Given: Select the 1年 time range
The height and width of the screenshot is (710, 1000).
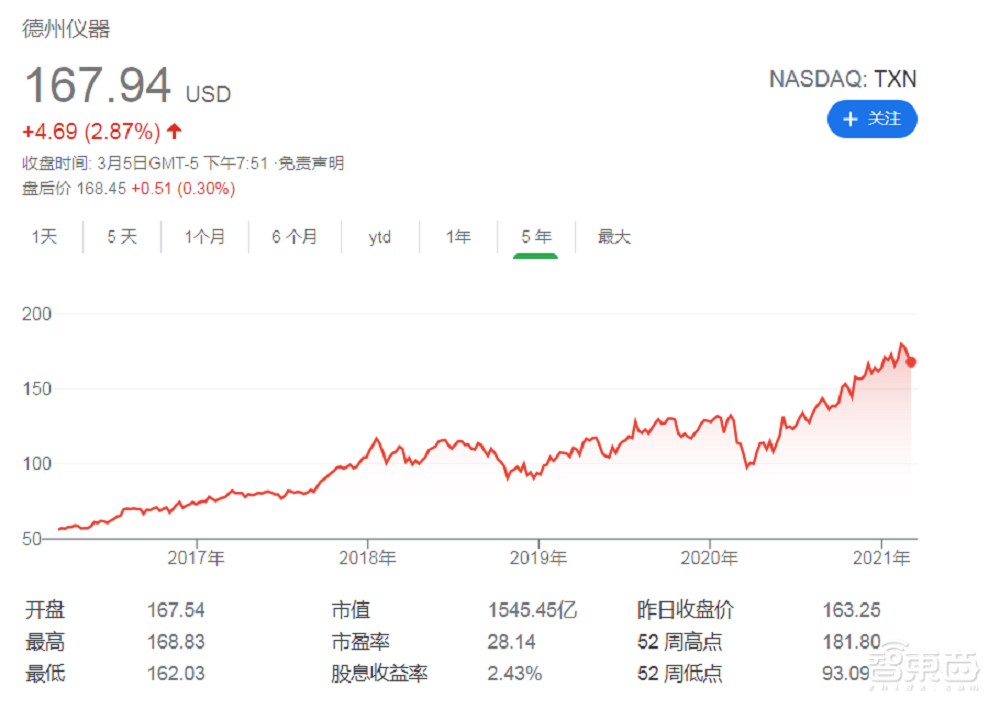Looking at the screenshot, I should pyautogui.click(x=457, y=237).
